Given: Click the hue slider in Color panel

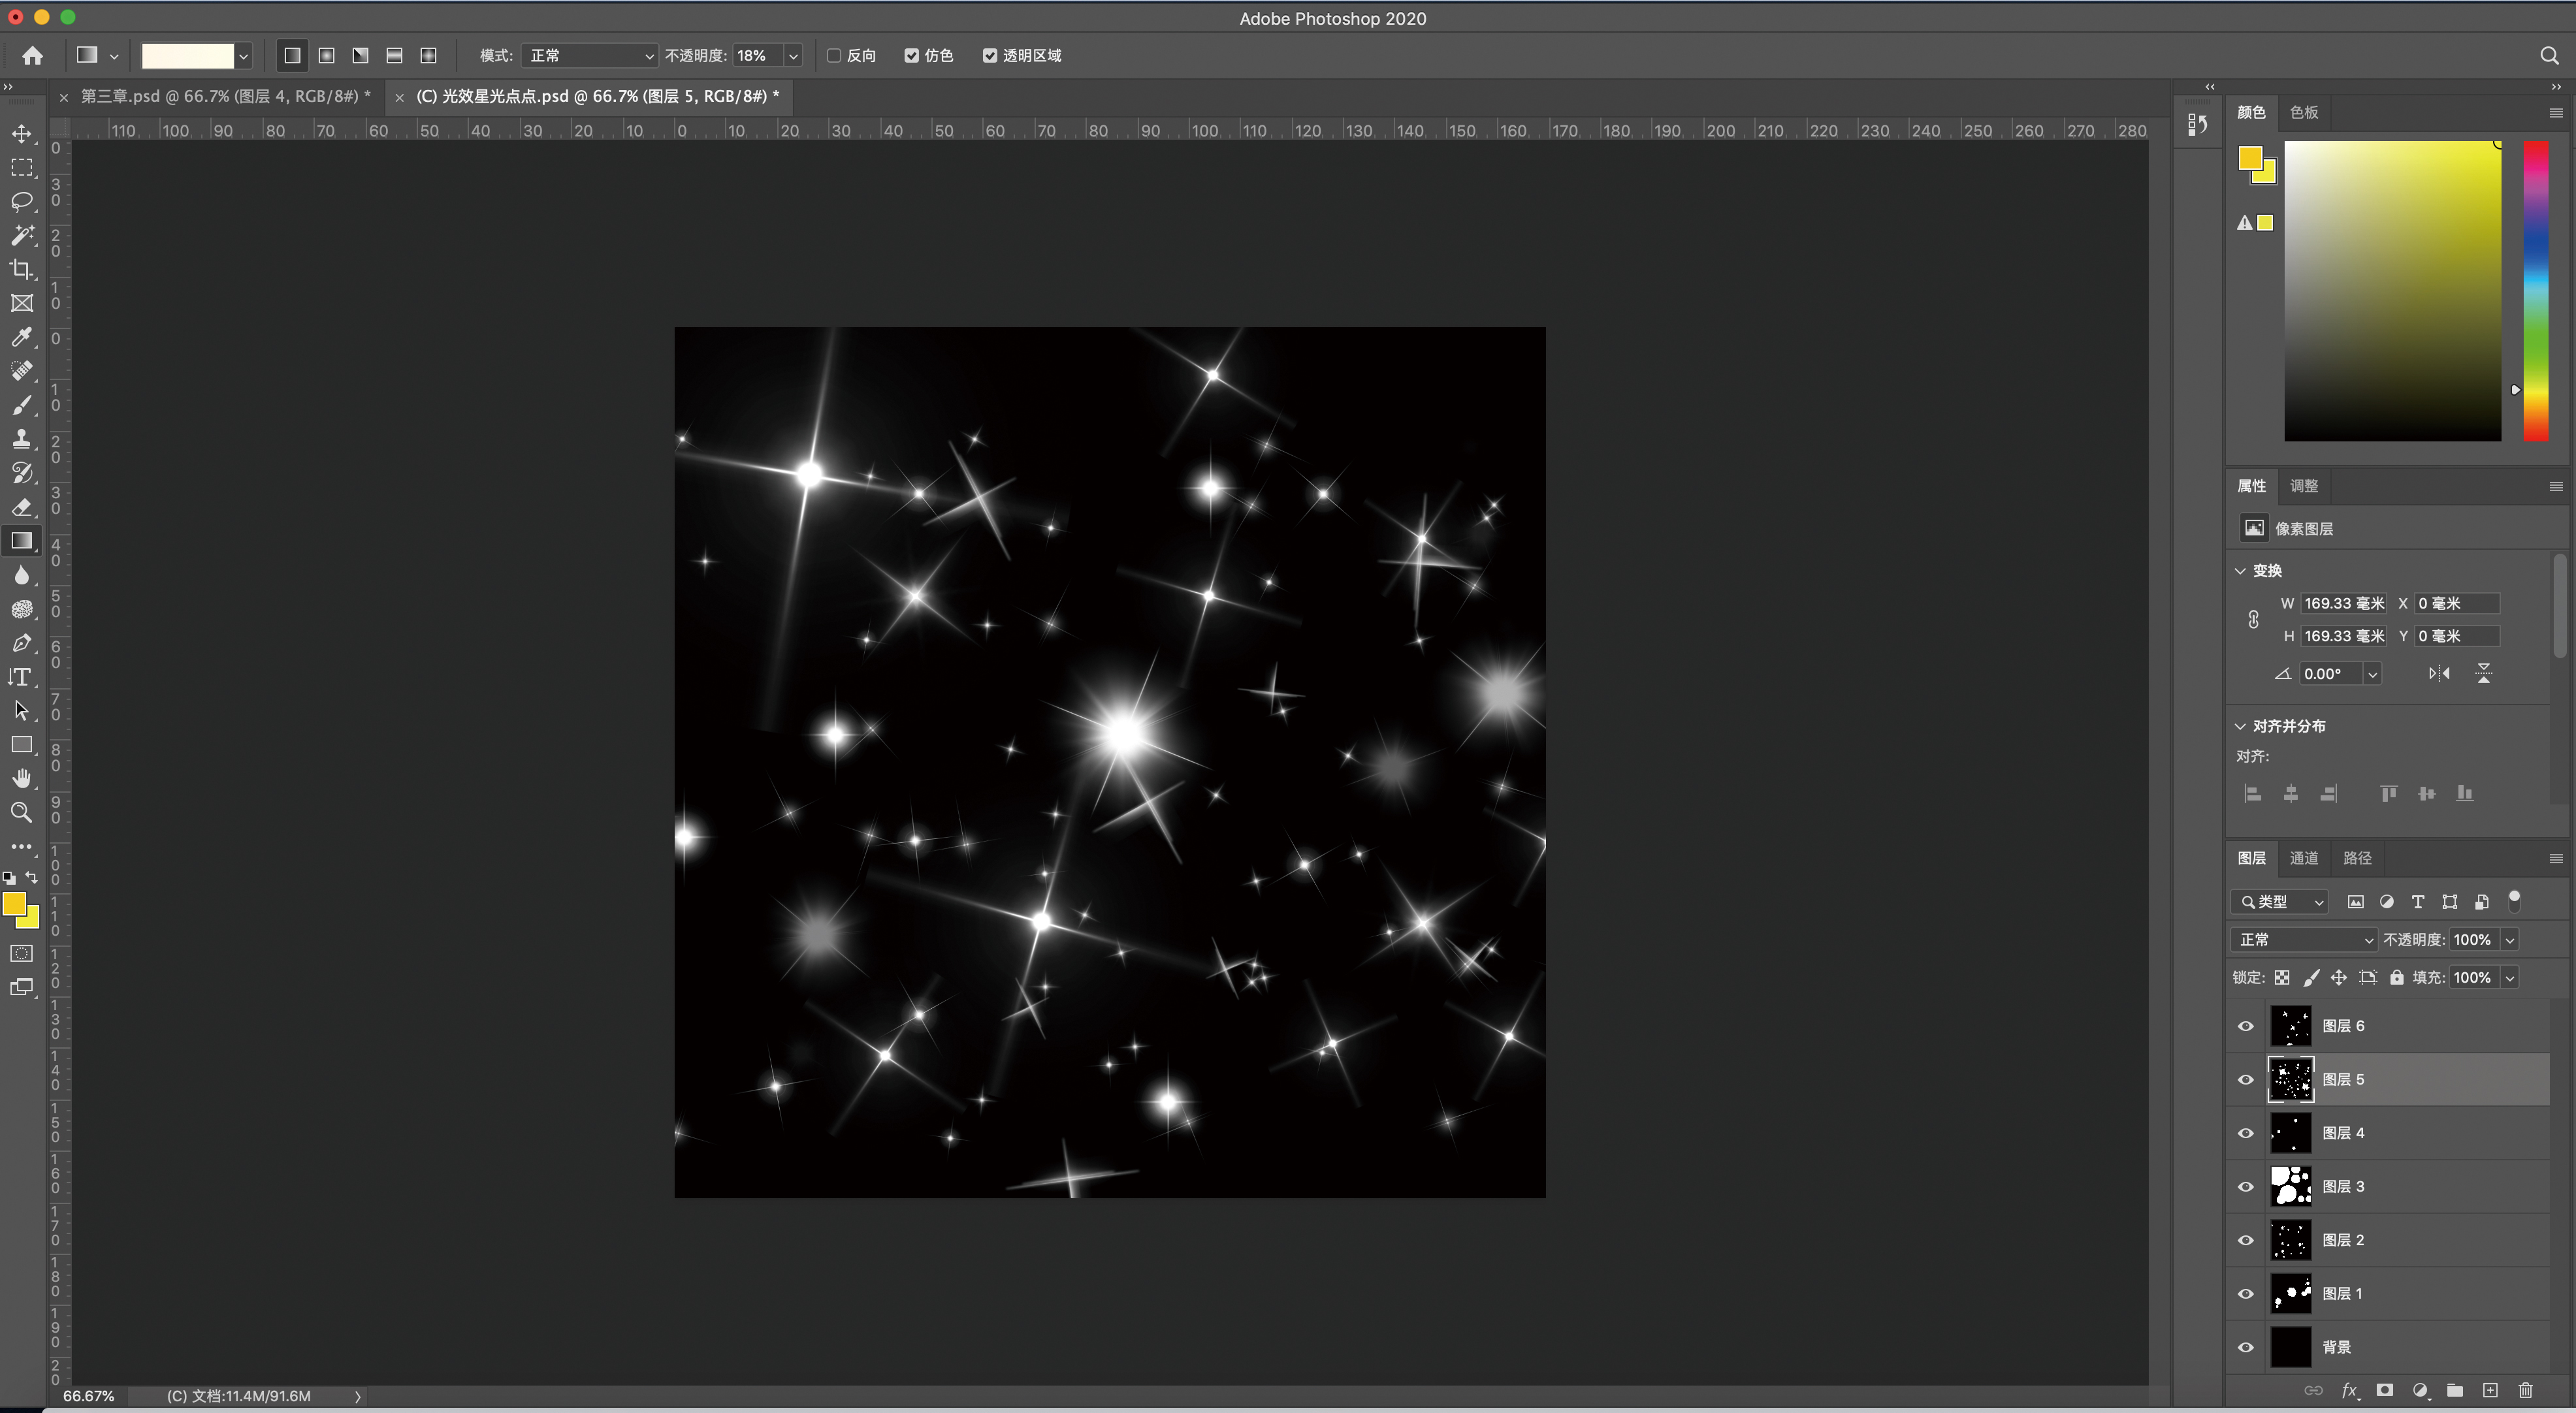Looking at the screenshot, I should click(x=2535, y=290).
